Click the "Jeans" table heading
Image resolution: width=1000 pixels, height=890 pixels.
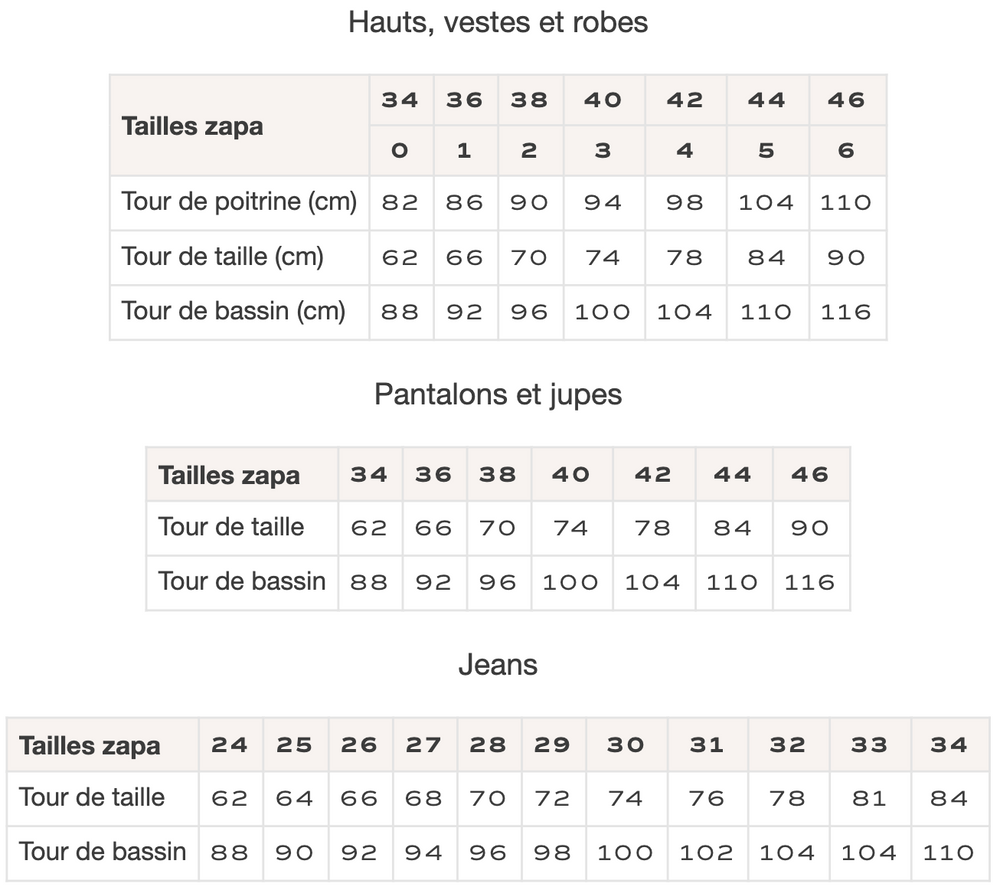498,664
